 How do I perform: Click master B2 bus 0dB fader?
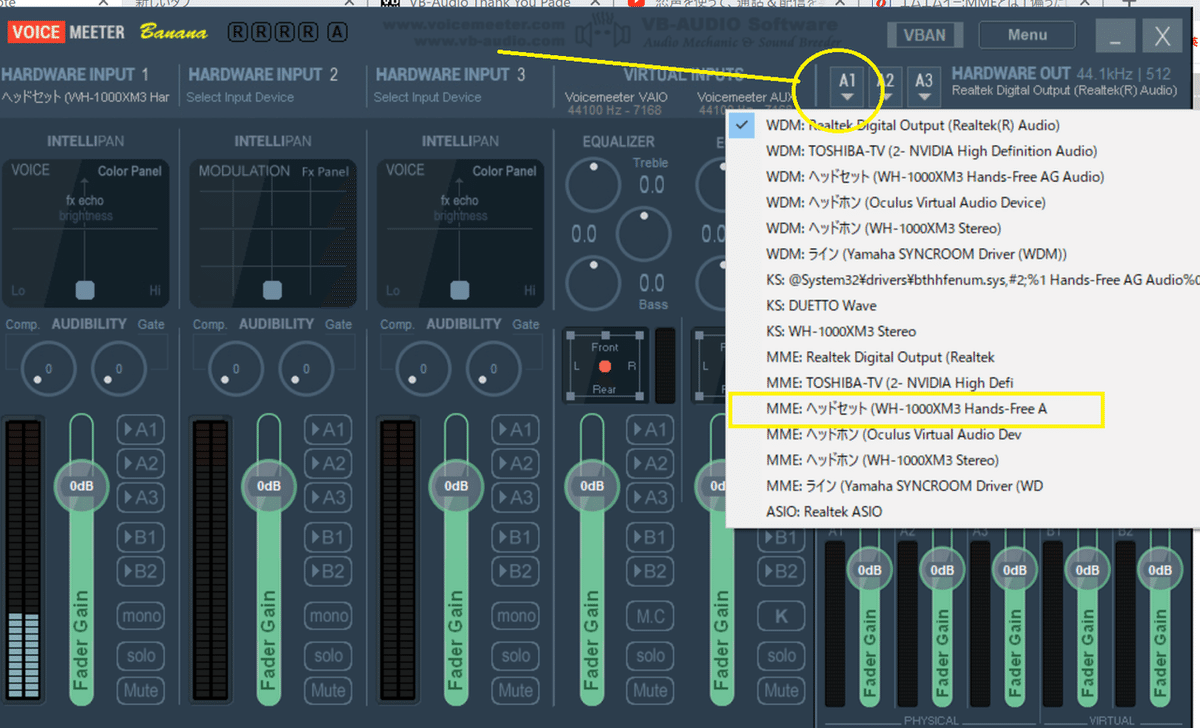click(x=1159, y=570)
